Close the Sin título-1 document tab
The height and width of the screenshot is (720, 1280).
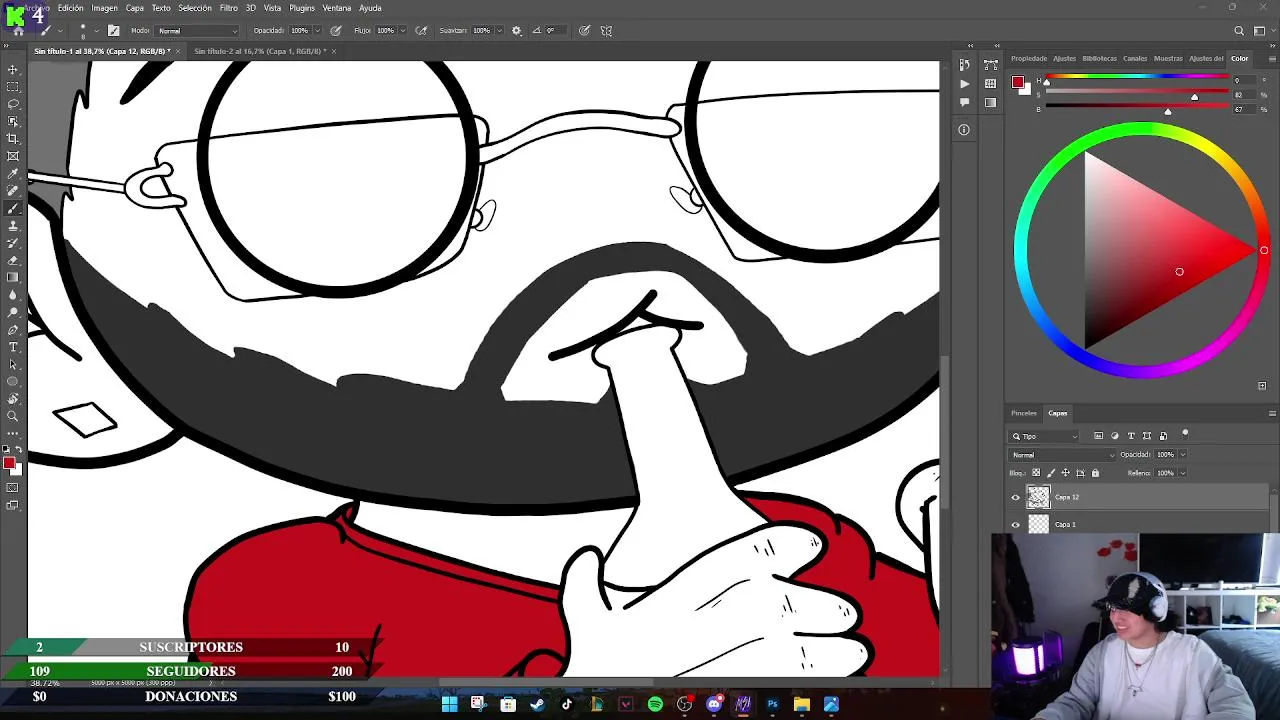176,51
